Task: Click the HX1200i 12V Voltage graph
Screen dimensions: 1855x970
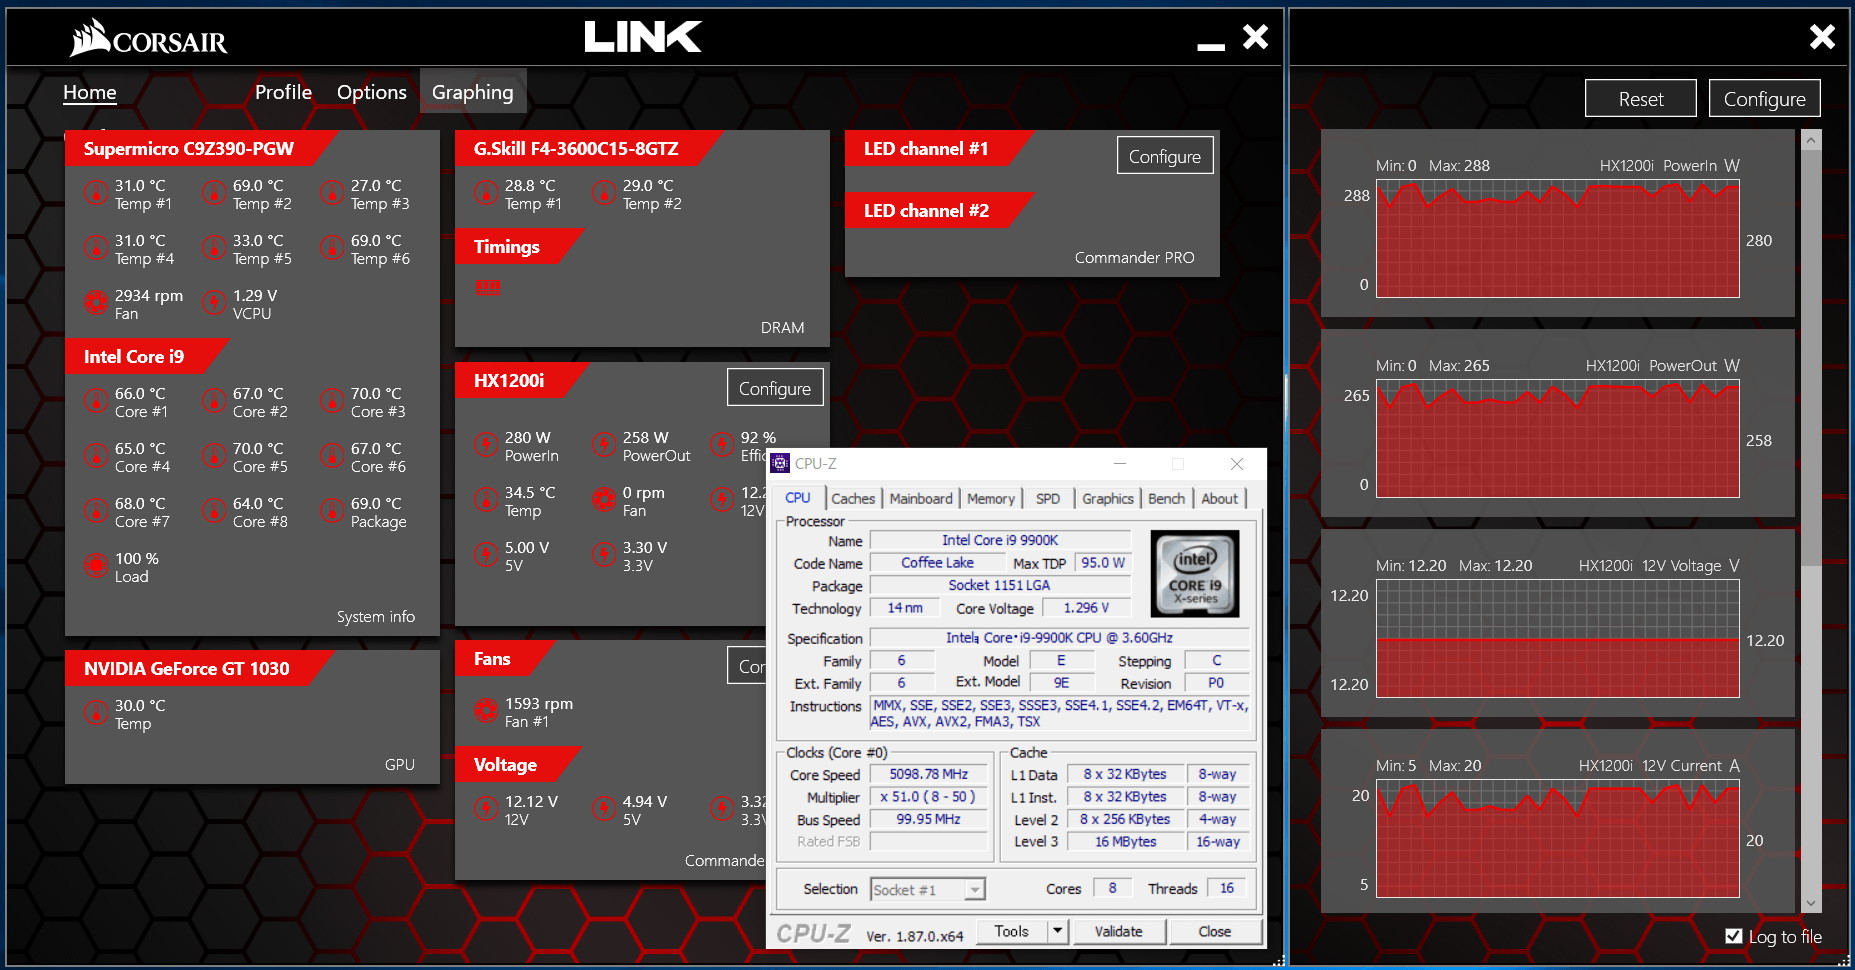Action: (1558, 638)
